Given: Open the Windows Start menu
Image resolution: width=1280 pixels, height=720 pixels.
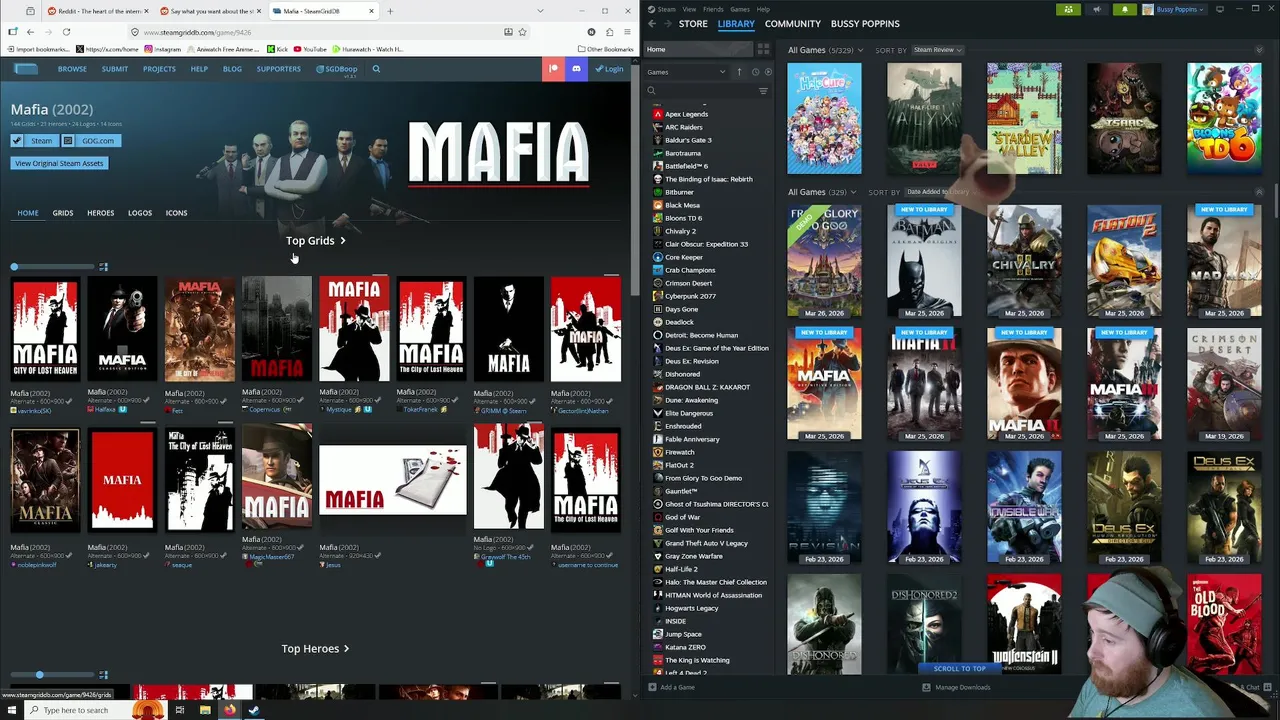Looking at the screenshot, I should (x=12, y=710).
